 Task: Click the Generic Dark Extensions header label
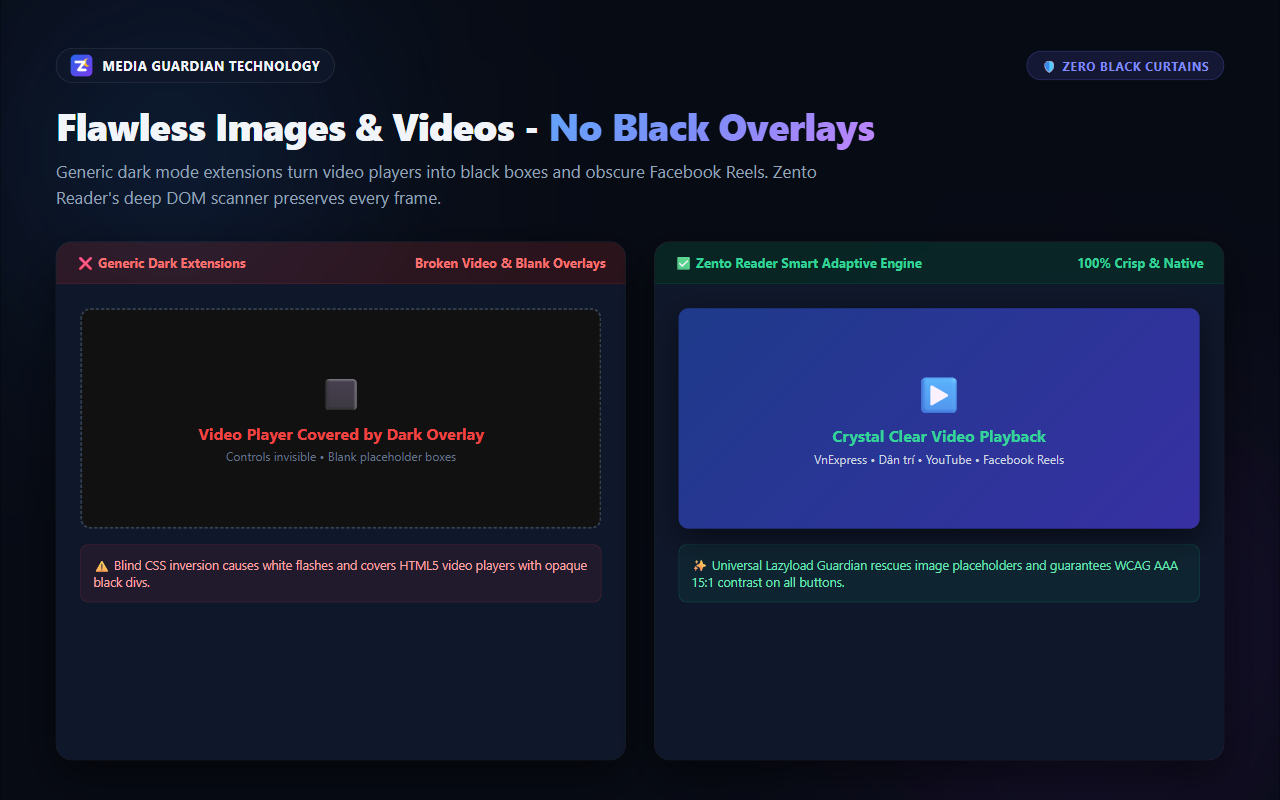[x=172, y=264]
